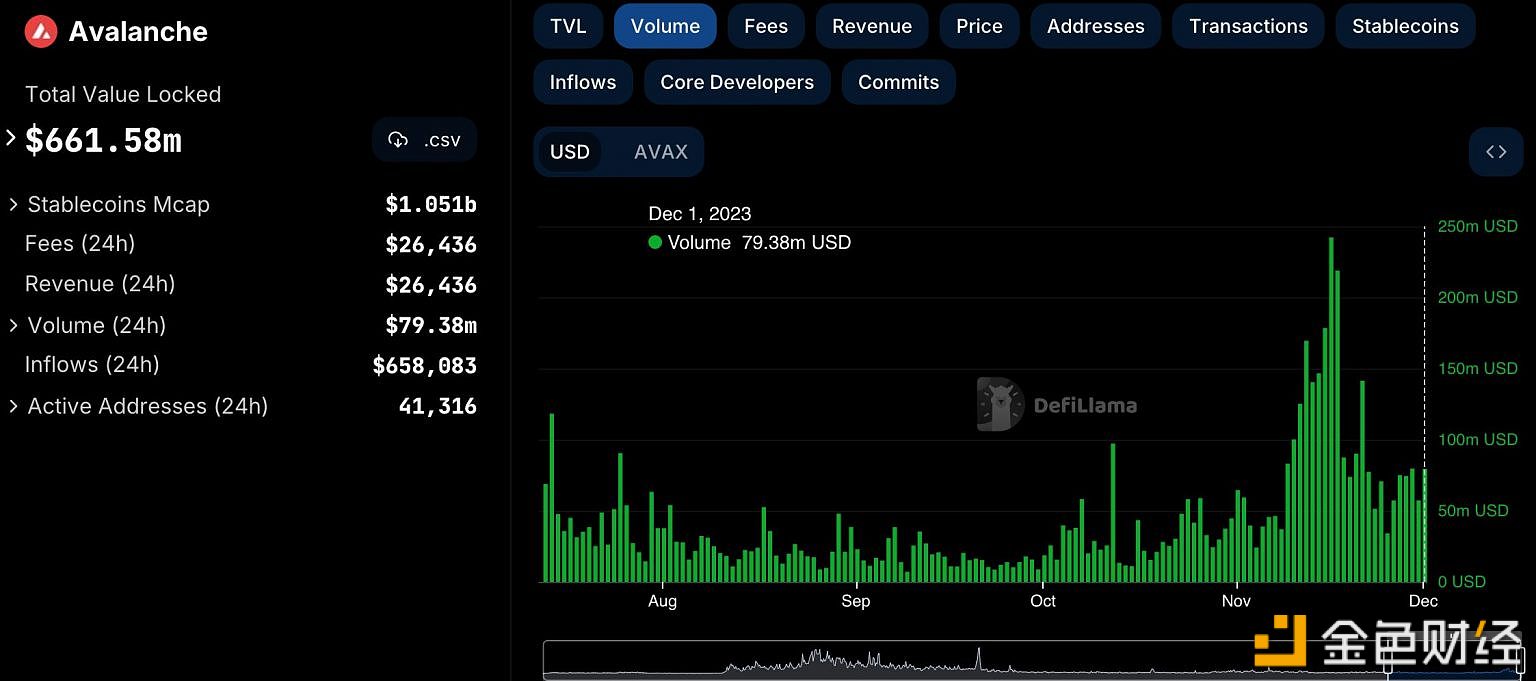Viewport: 1536px width, 681px height.
Task: Click the 41,316 active addresses value
Action: click(x=438, y=407)
